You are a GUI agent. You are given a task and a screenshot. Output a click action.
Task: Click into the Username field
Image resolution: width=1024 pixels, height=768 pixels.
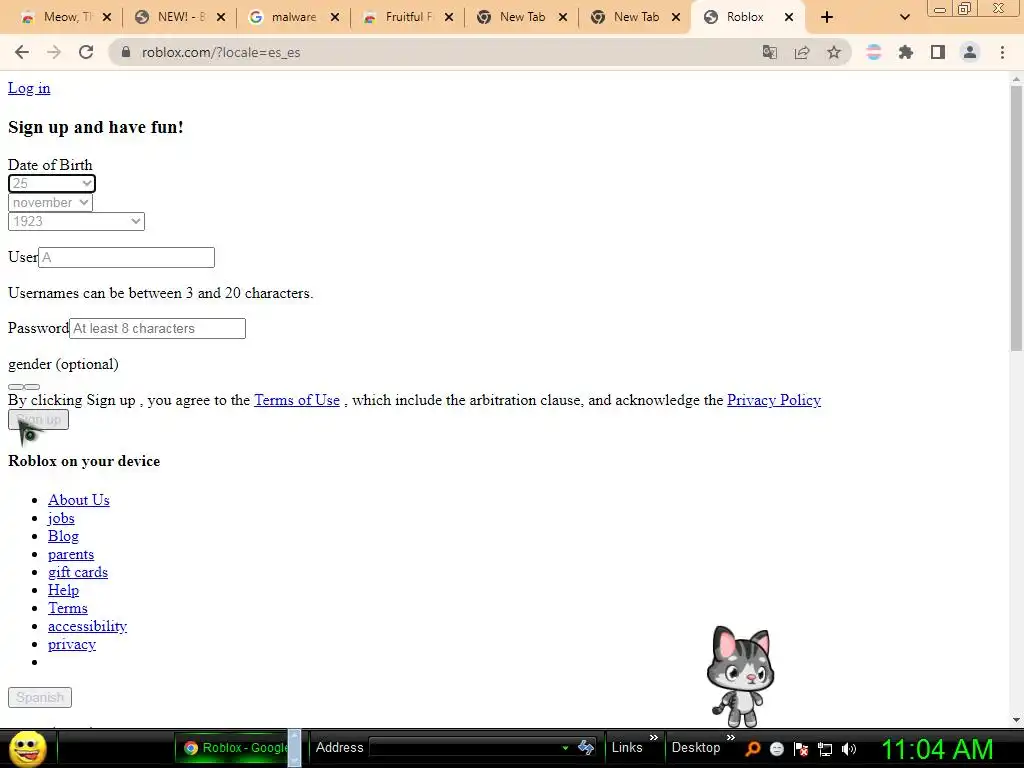point(127,257)
